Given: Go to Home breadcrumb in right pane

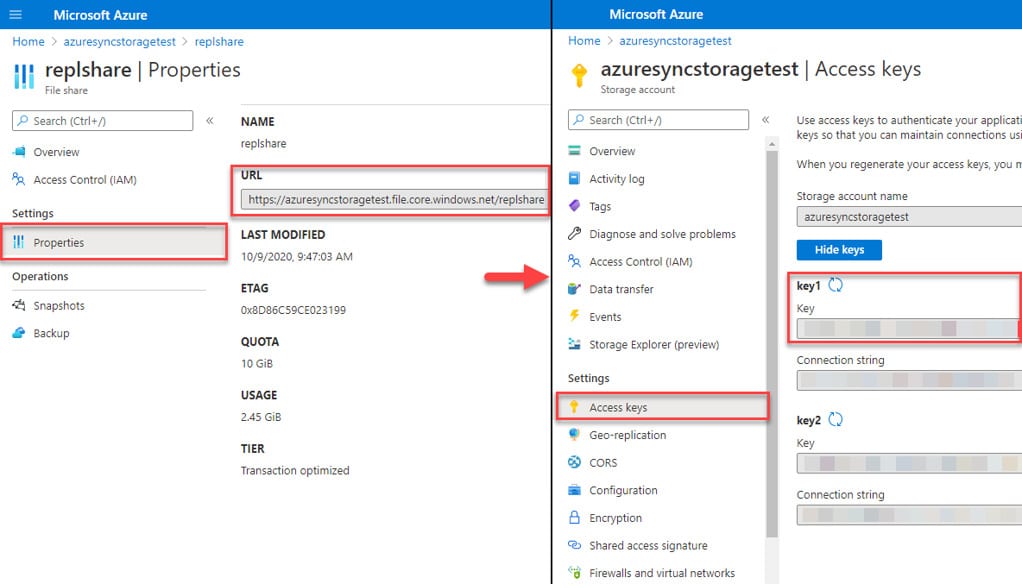Looking at the screenshot, I should pyautogui.click(x=584, y=40).
